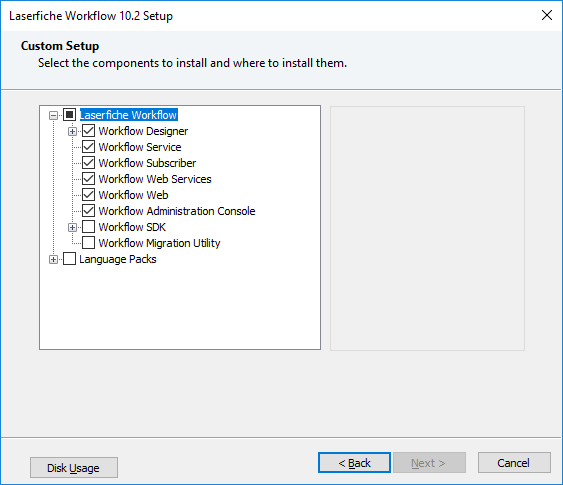The height and width of the screenshot is (485, 563).
Task: Toggle the Workflow Web checkbox
Action: 88,195
